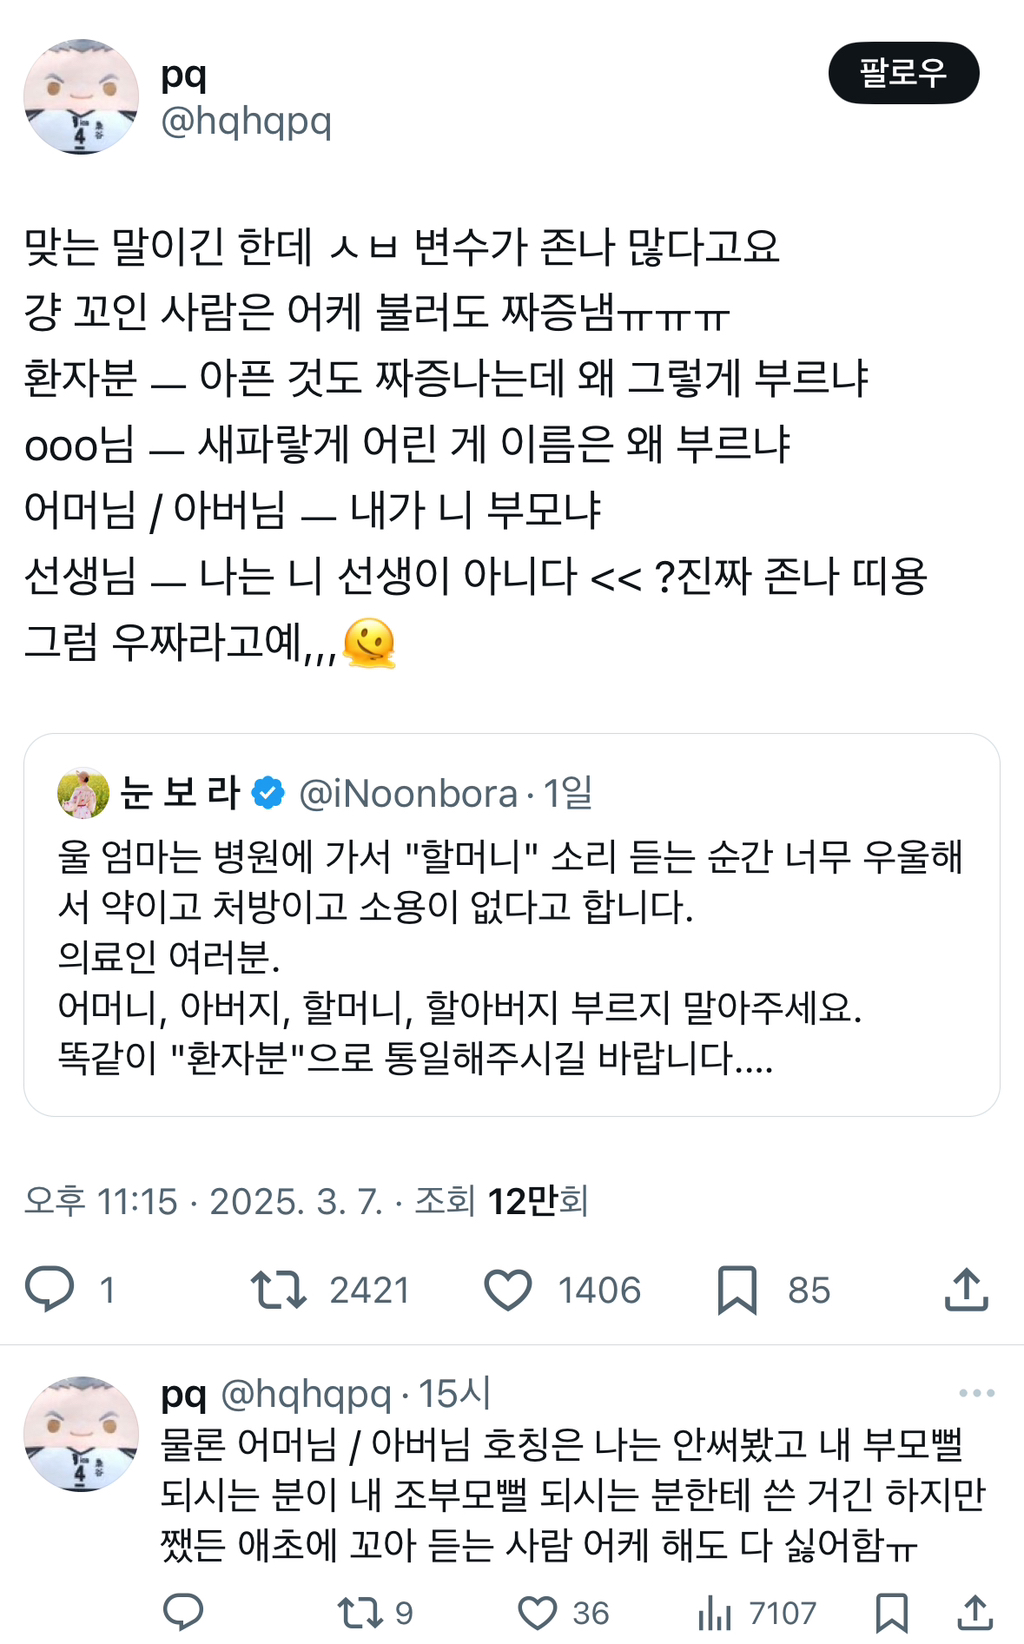This screenshot has height=1644, width=1024.
Task: Open pq's avatar on the reply tweet
Action: click(x=81, y=1433)
